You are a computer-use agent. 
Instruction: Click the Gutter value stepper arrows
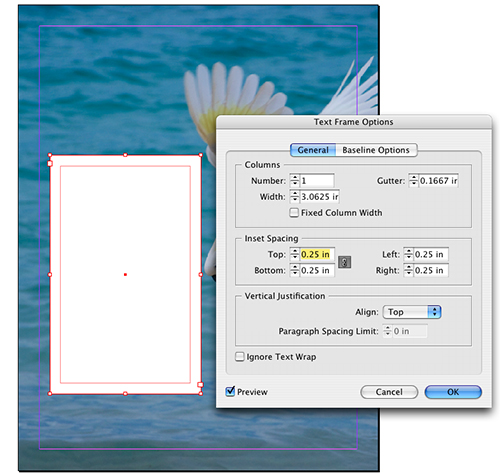pos(413,181)
